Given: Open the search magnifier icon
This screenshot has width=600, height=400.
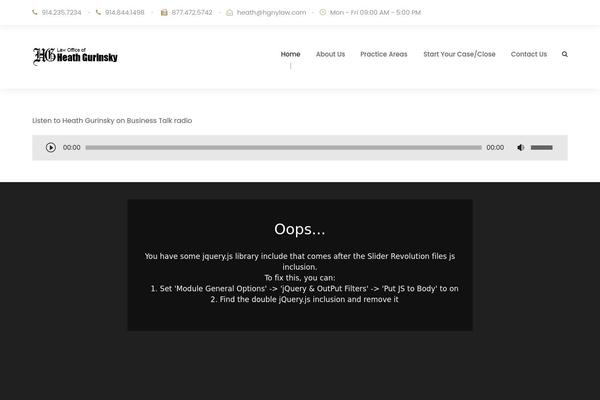Looking at the screenshot, I should coord(564,54).
